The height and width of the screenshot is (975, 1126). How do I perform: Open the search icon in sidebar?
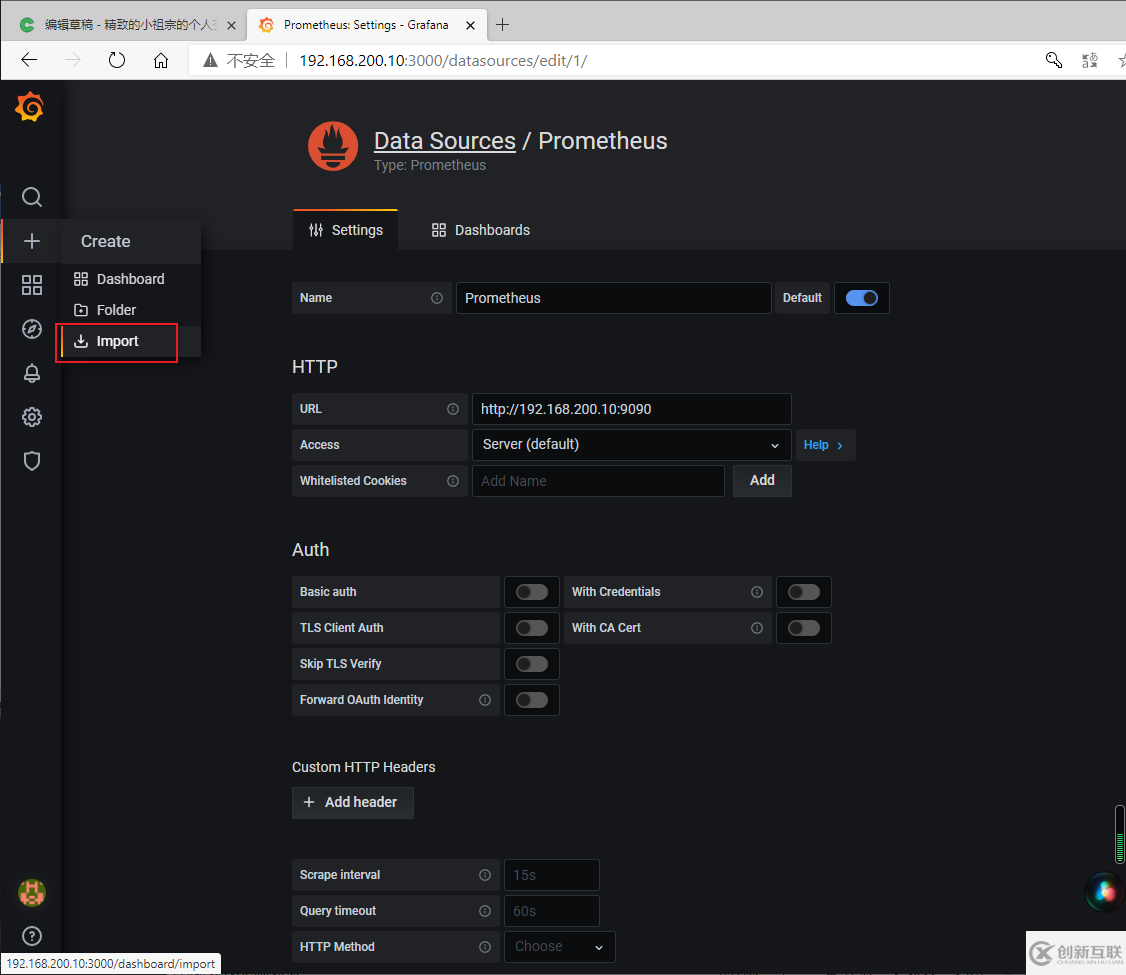coord(32,197)
